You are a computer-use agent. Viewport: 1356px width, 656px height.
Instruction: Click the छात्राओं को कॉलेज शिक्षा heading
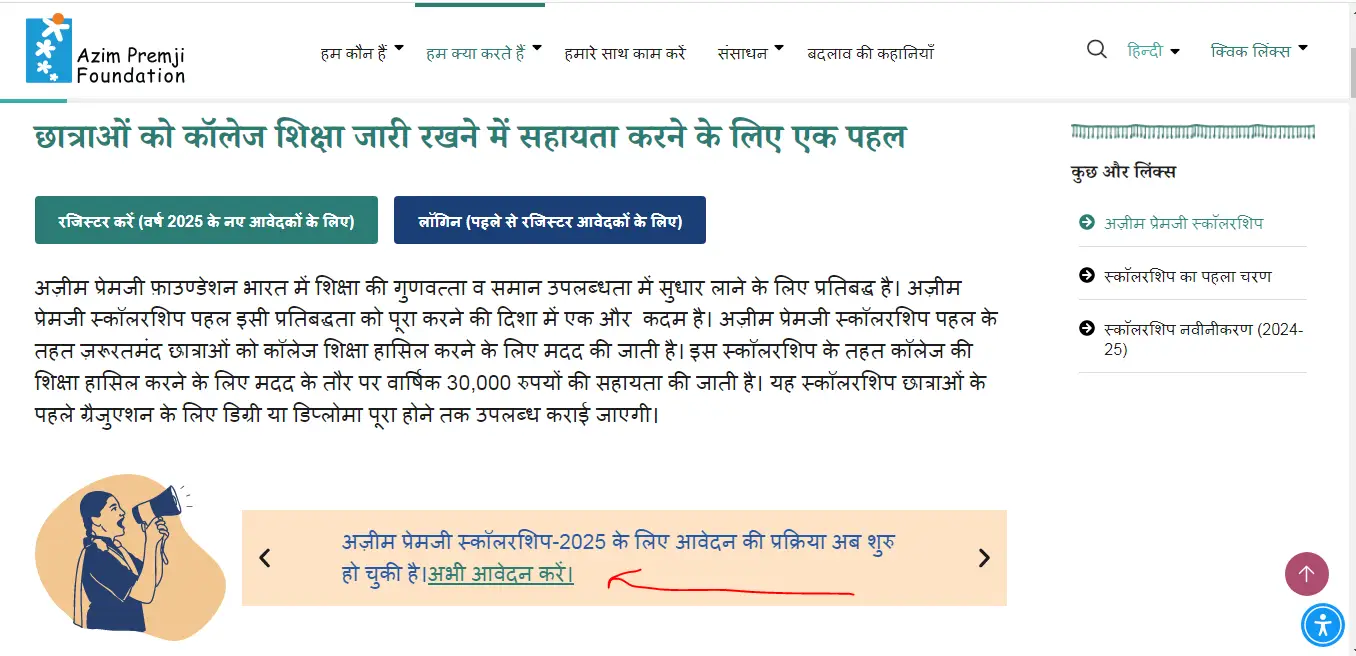pyautogui.click(x=470, y=137)
